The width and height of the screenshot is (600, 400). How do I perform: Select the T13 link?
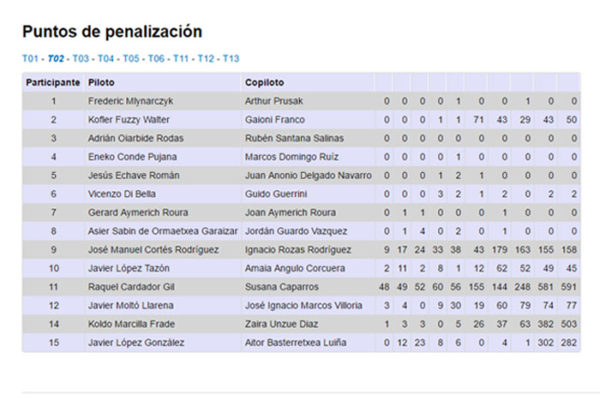pos(231,59)
